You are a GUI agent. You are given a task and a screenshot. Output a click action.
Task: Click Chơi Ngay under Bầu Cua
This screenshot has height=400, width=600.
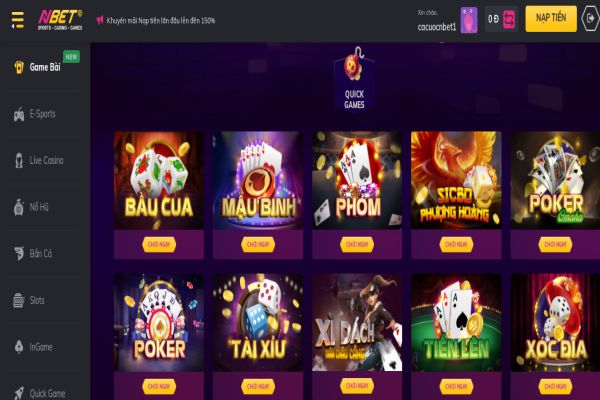point(159,245)
